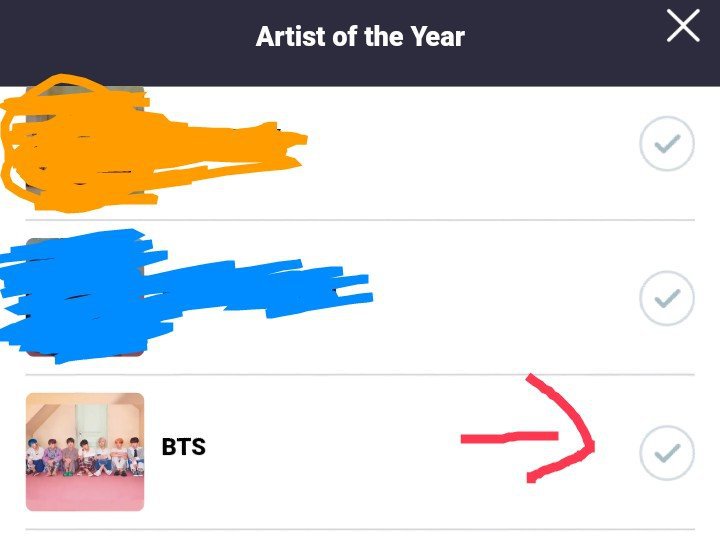Close the Artist of the Year dialog
Viewport: 720px width, 538px height.
(683, 26)
